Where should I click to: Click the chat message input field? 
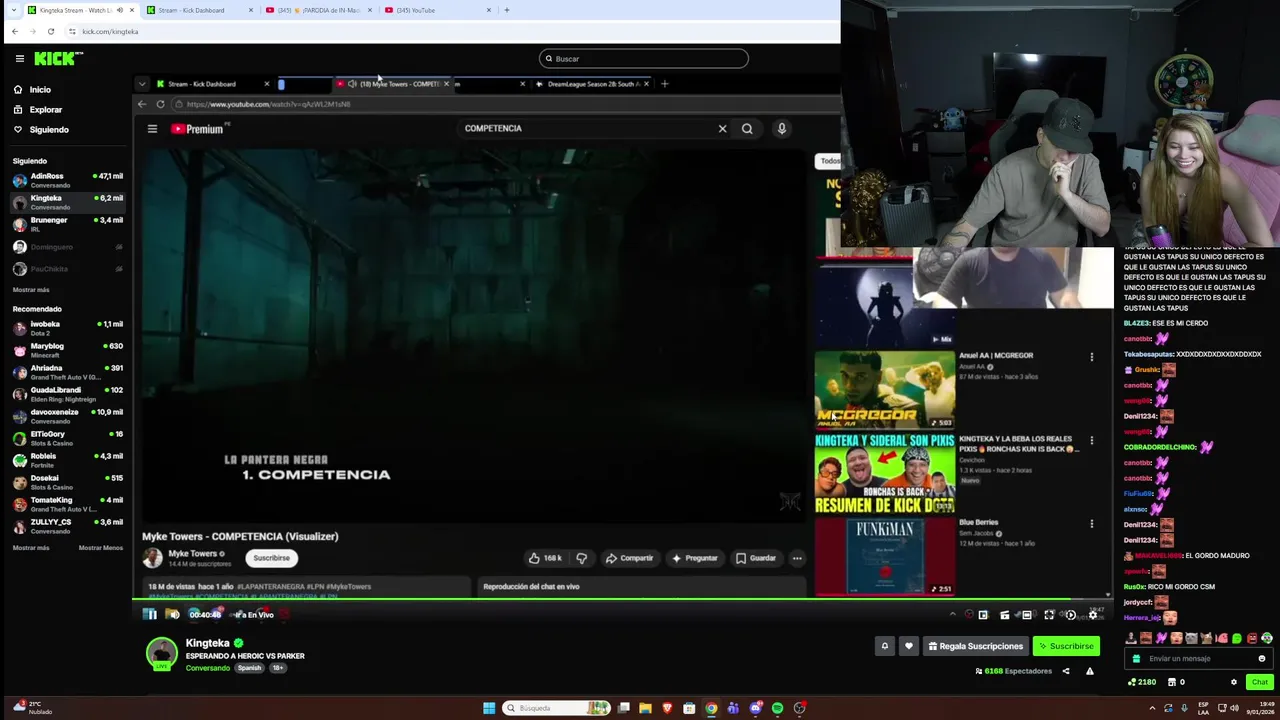(1198, 658)
